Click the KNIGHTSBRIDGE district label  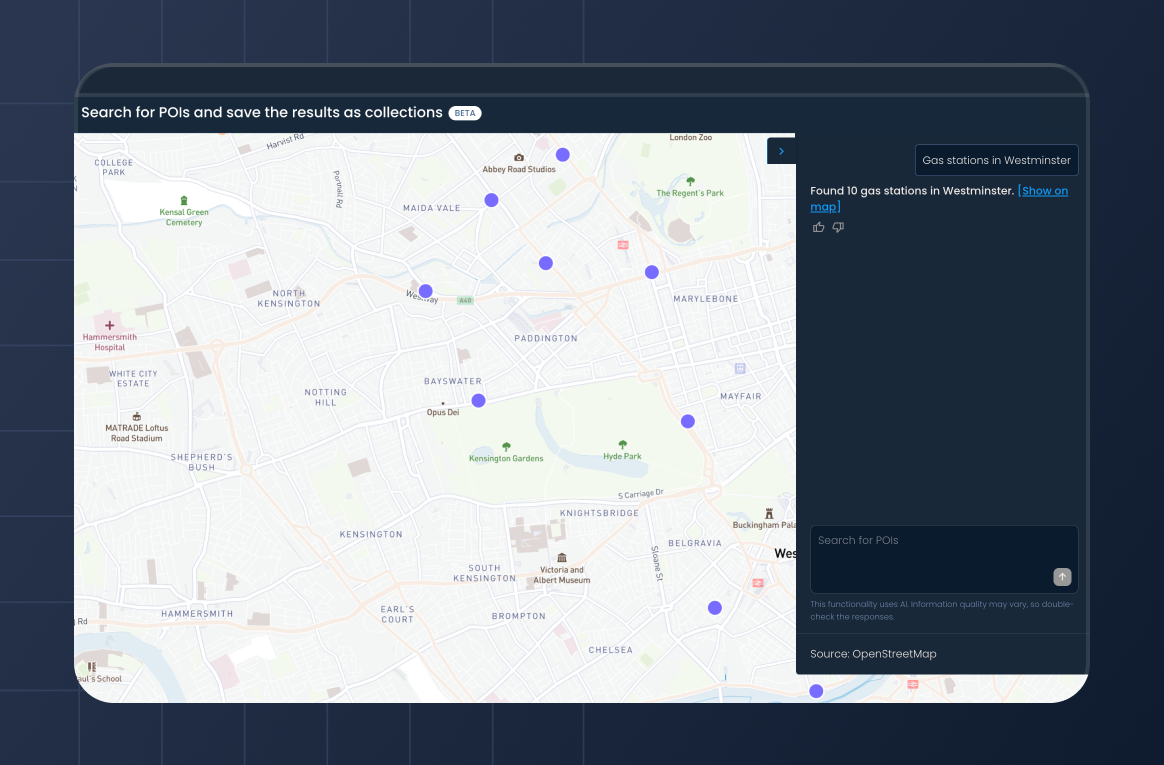[x=599, y=513]
